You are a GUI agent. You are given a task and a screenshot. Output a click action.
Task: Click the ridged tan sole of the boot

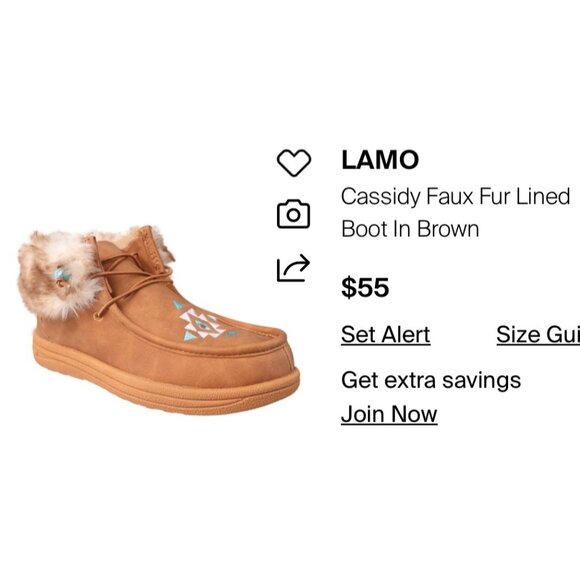click(x=166, y=385)
